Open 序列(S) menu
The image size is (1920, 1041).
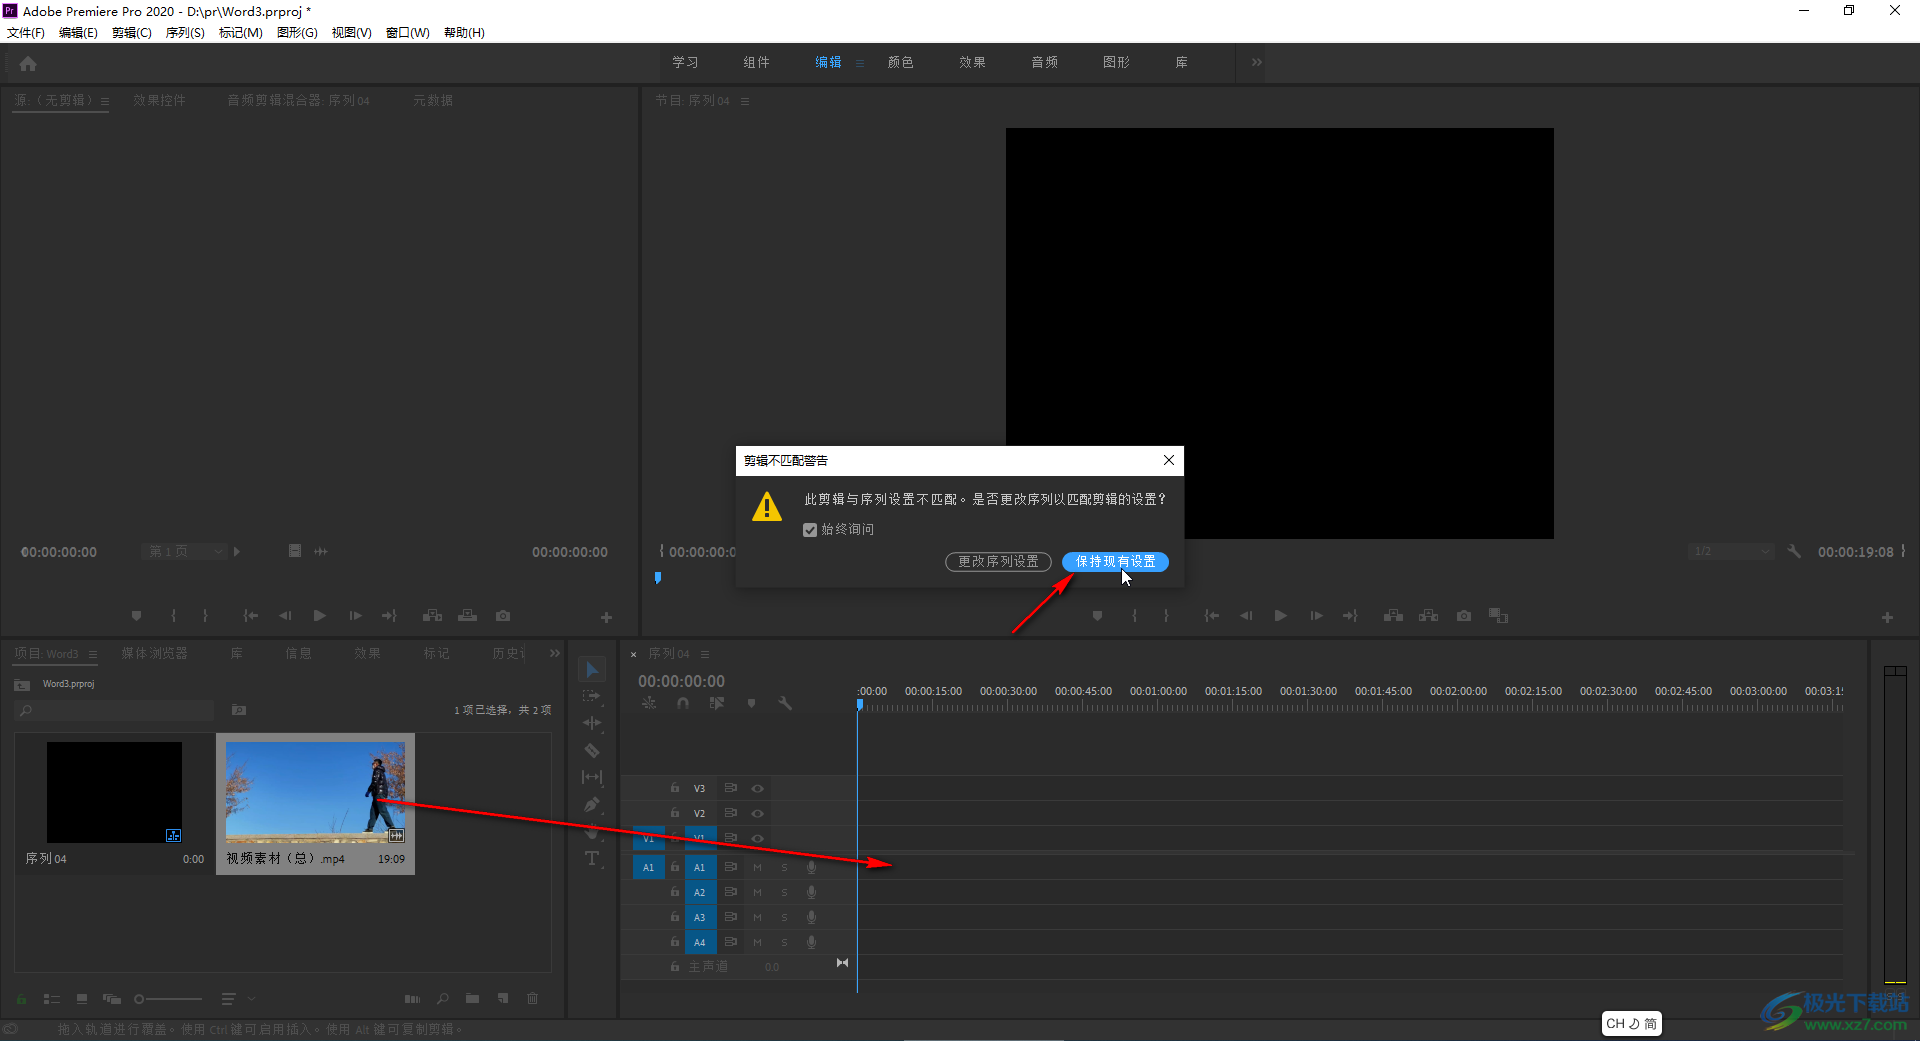click(x=185, y=33)
